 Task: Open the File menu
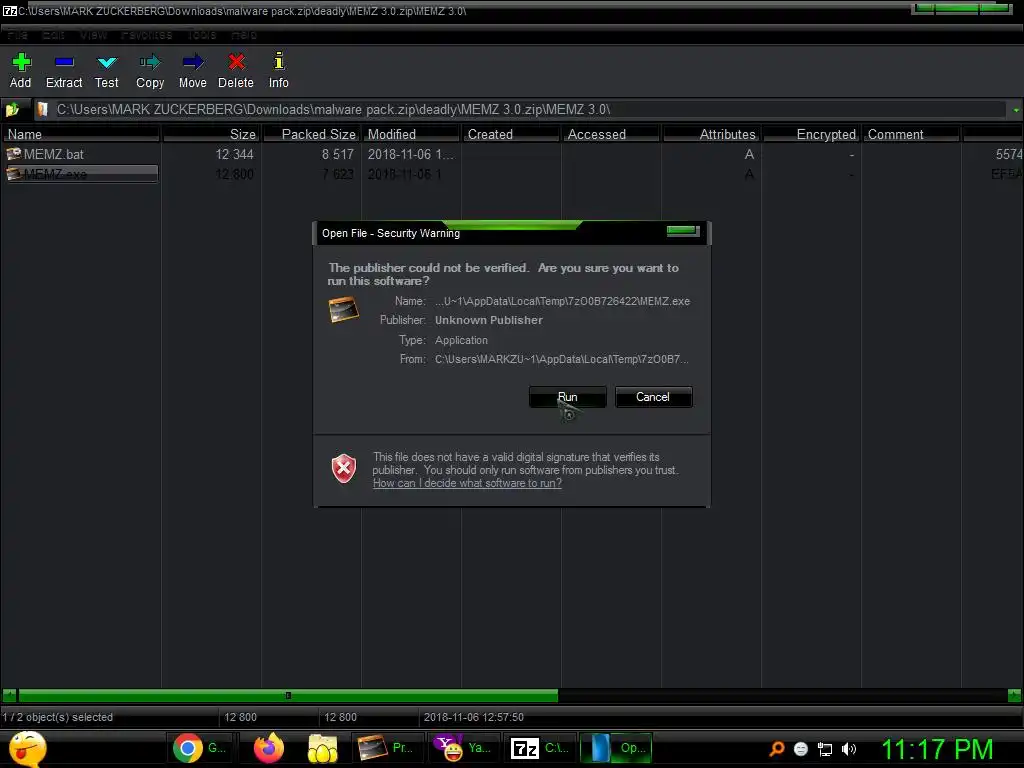17,35
